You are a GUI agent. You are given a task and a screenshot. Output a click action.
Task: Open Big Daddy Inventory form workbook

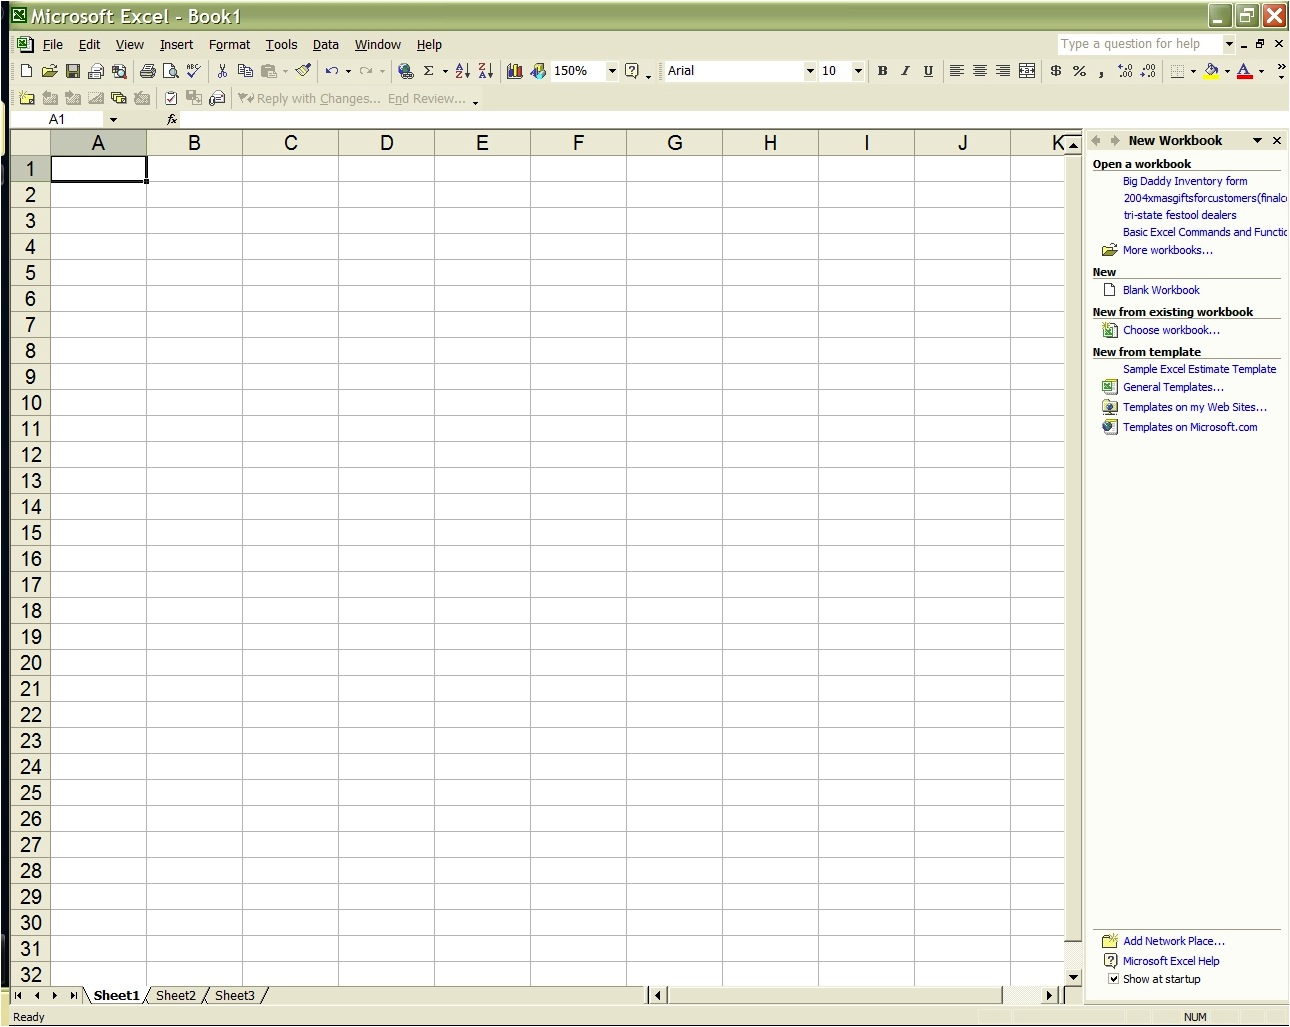pos(1185,181)
